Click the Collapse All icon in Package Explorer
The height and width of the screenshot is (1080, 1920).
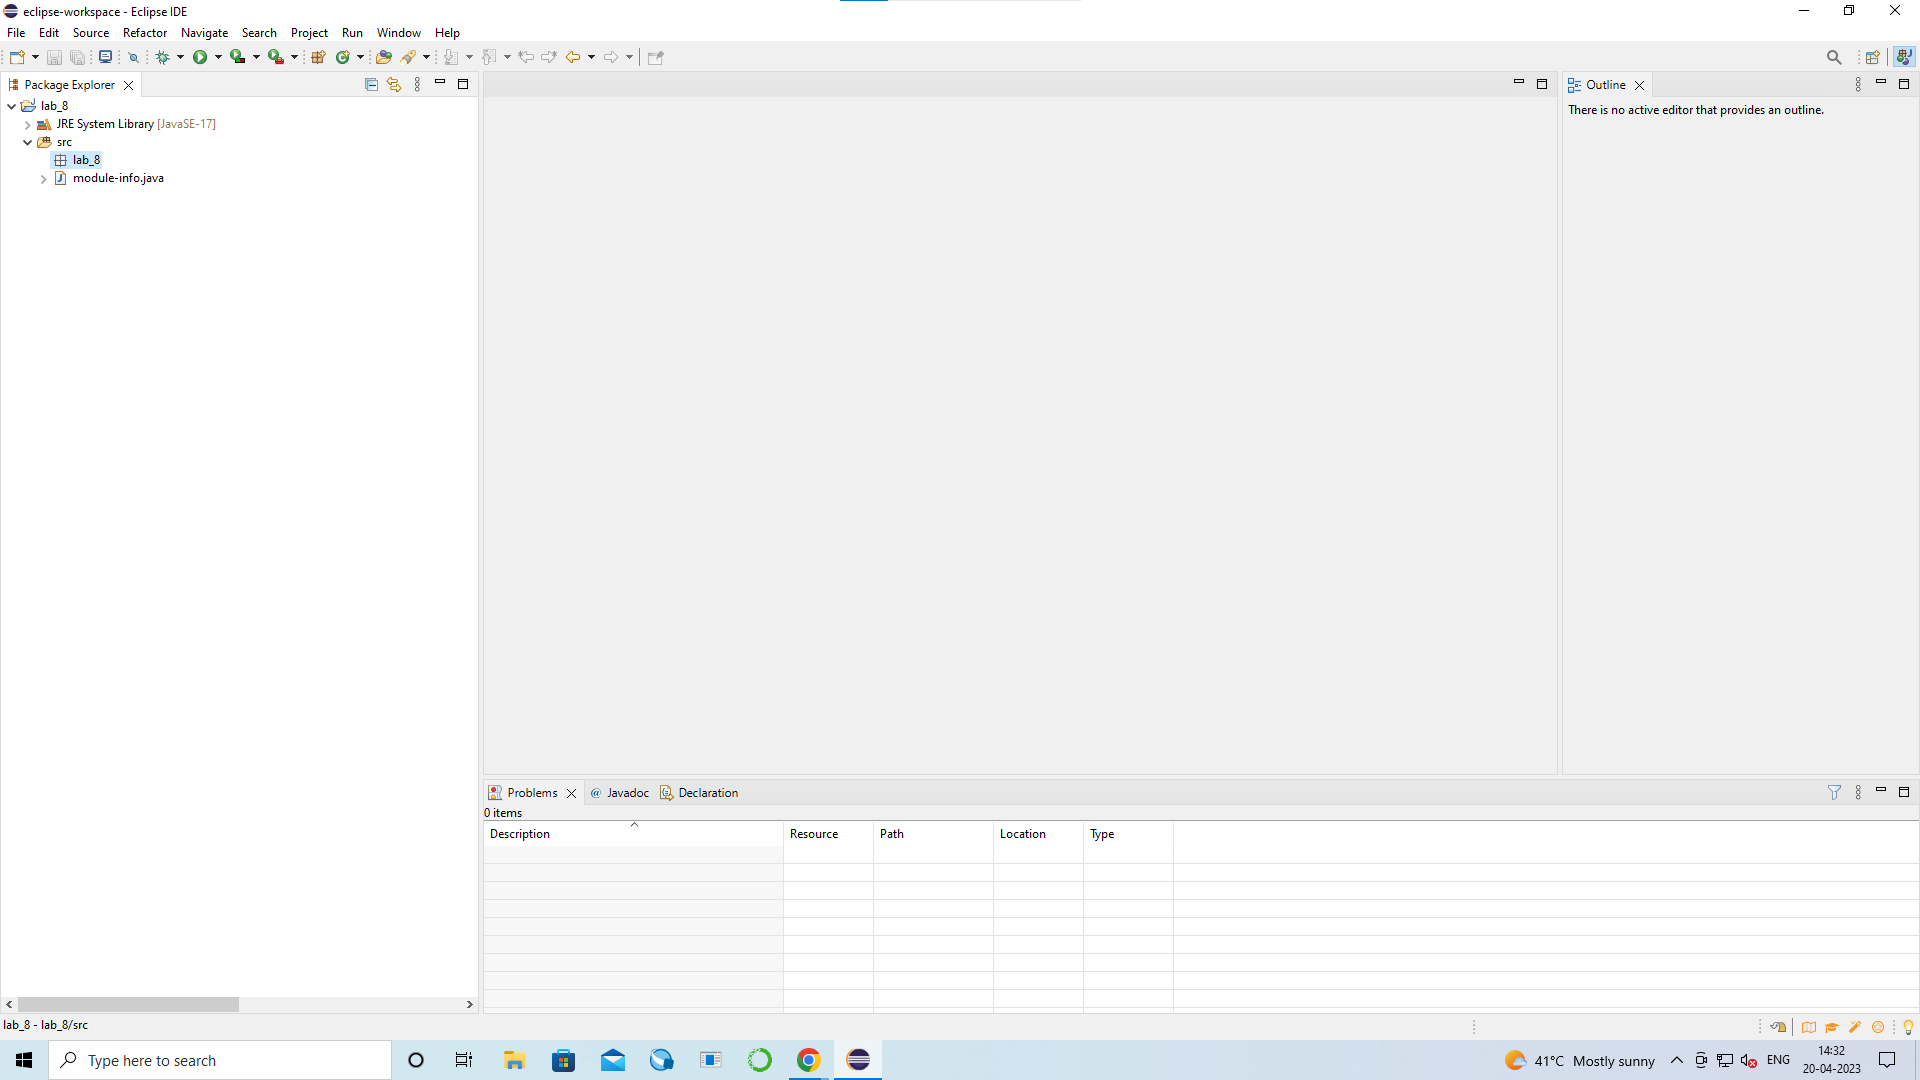pos(371,85)
